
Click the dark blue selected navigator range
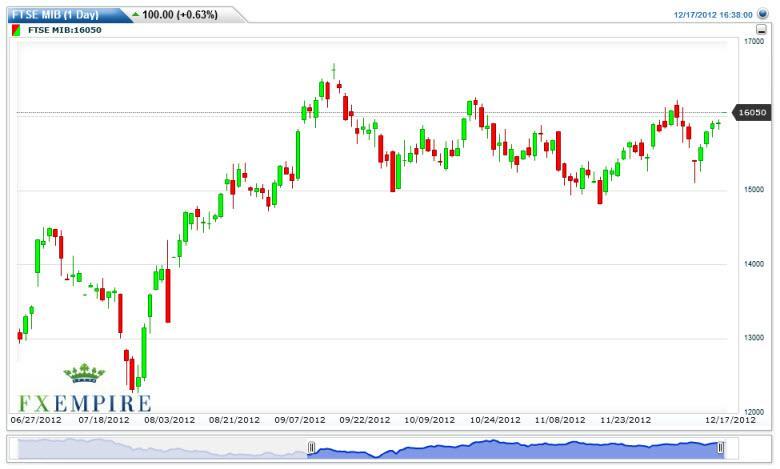[515, 448]
